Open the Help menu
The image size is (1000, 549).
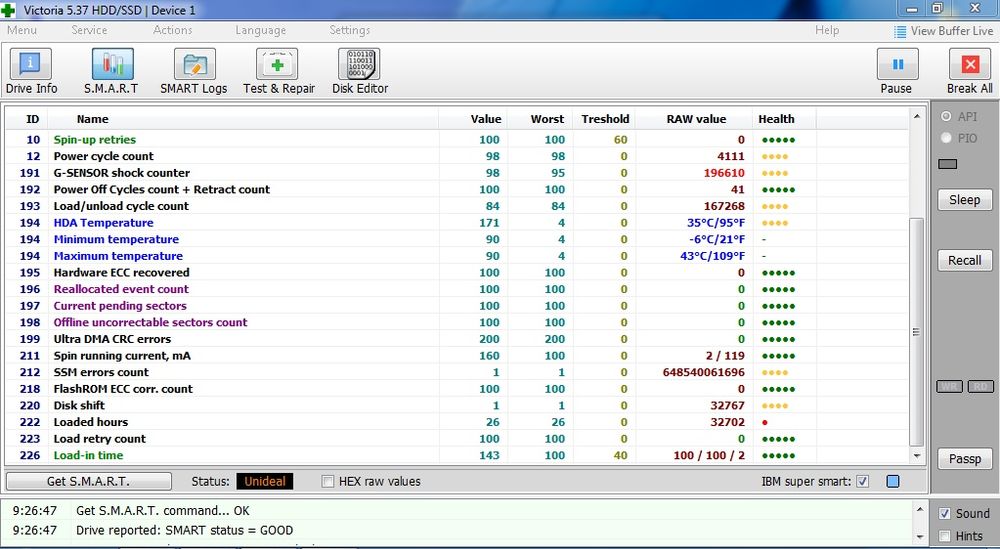pyautogui.click(x=827, y=30)
